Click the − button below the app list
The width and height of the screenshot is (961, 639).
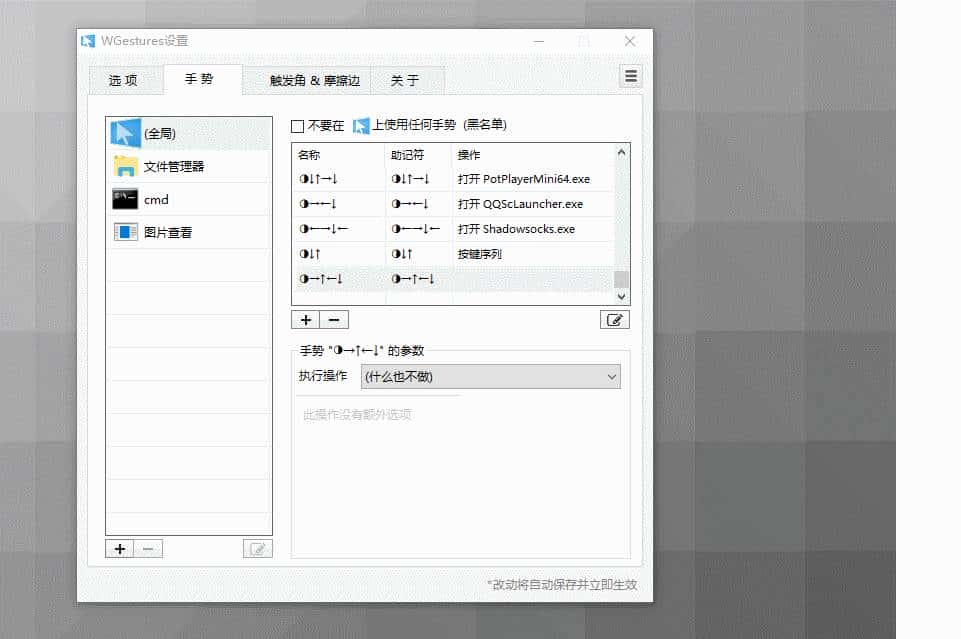(x=147, y=548)
